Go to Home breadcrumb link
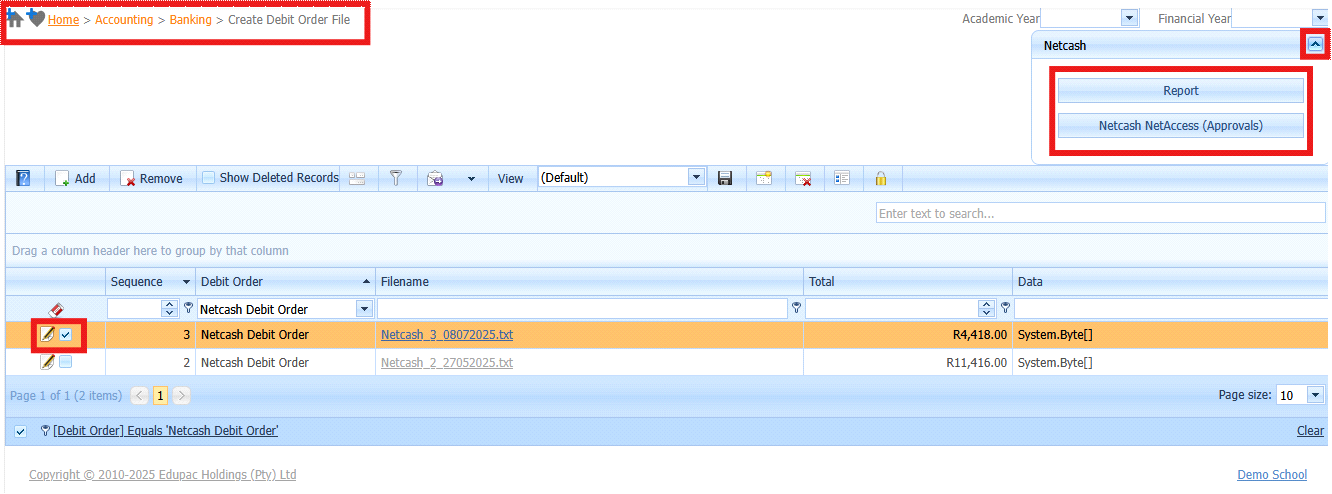The image size is (1332, 494). 63,19
